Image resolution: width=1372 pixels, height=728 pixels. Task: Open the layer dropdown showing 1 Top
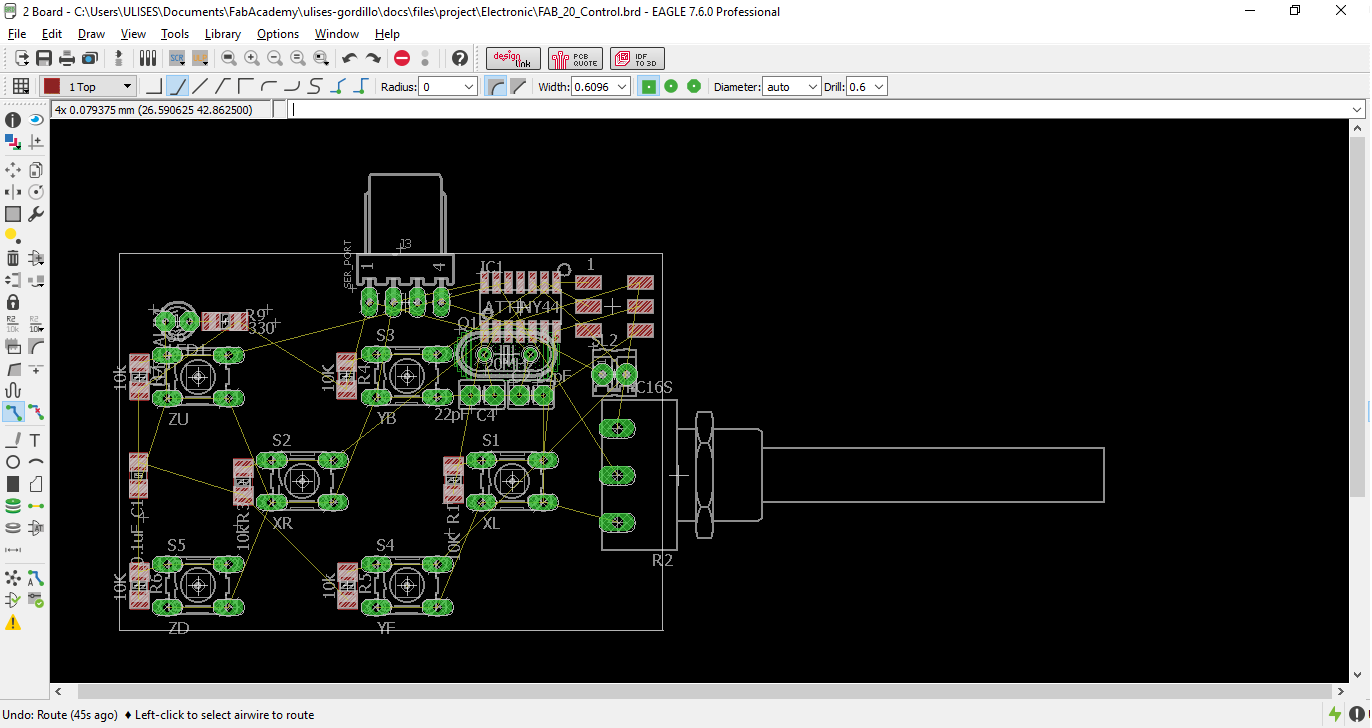click(88, 87)
